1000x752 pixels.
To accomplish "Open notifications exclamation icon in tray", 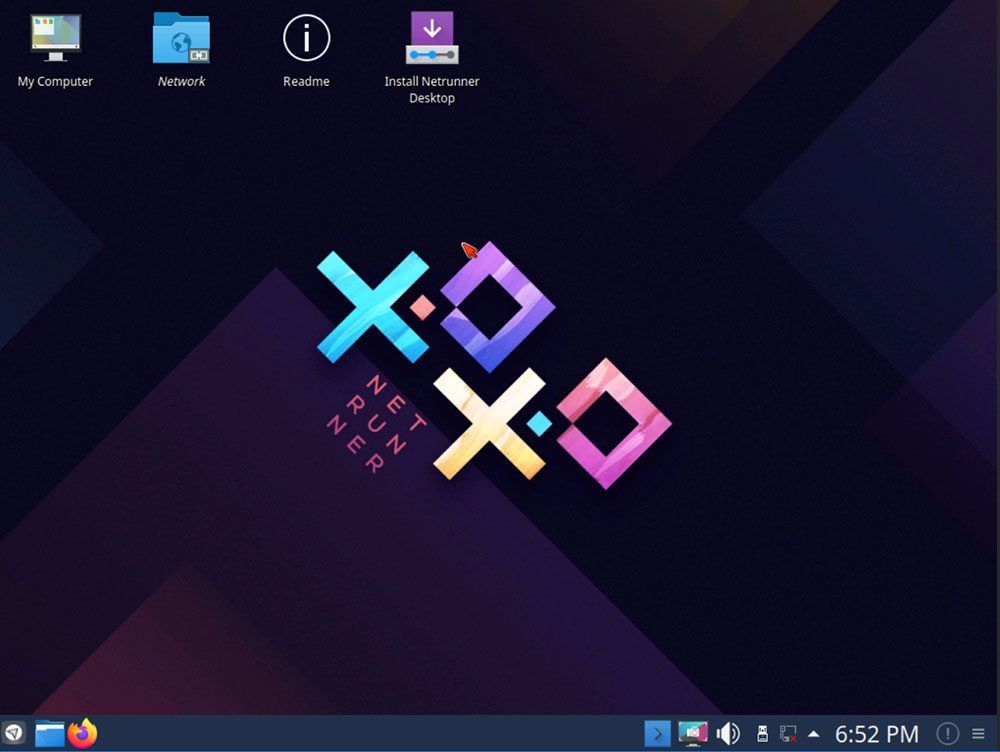I will [x=948, y=734].
